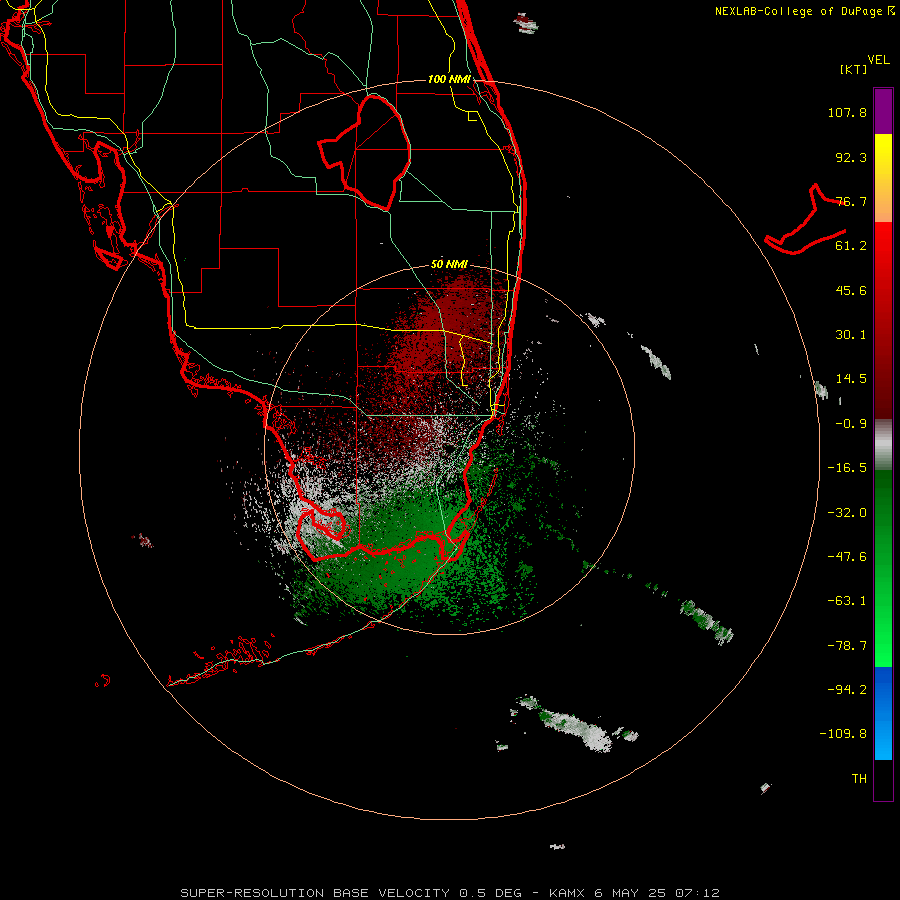Click the Lake Okeechobee outline on the map
The width and height of the screenshot is (900, 900).
[x=365, y=152]
